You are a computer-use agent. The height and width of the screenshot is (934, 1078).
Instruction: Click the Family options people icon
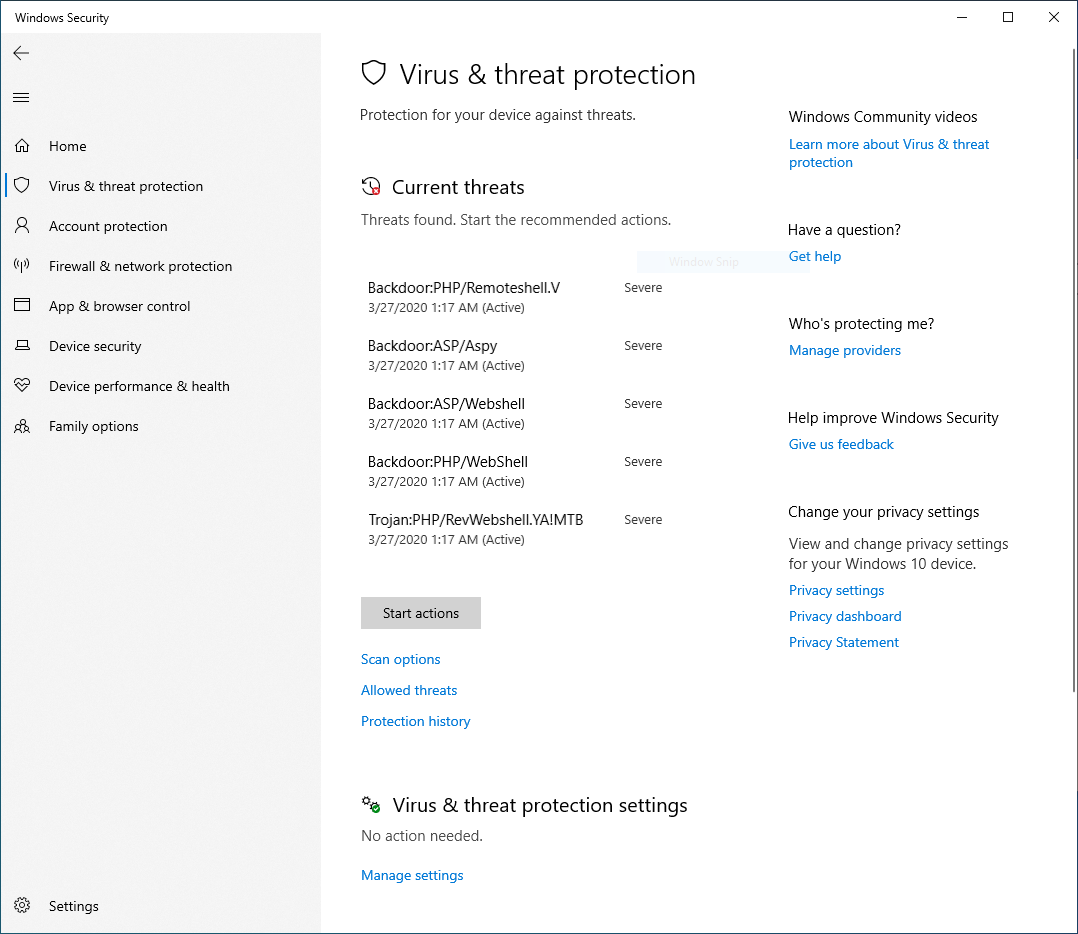tap(22, 426)
